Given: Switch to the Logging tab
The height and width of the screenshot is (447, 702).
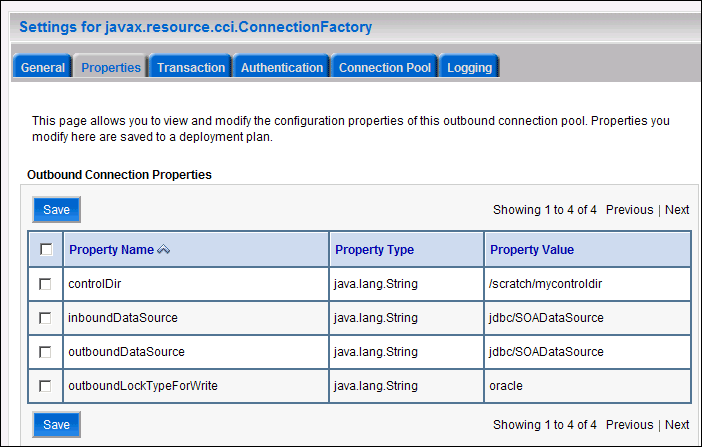Looking at the screenshot, I should click(469, 67).
